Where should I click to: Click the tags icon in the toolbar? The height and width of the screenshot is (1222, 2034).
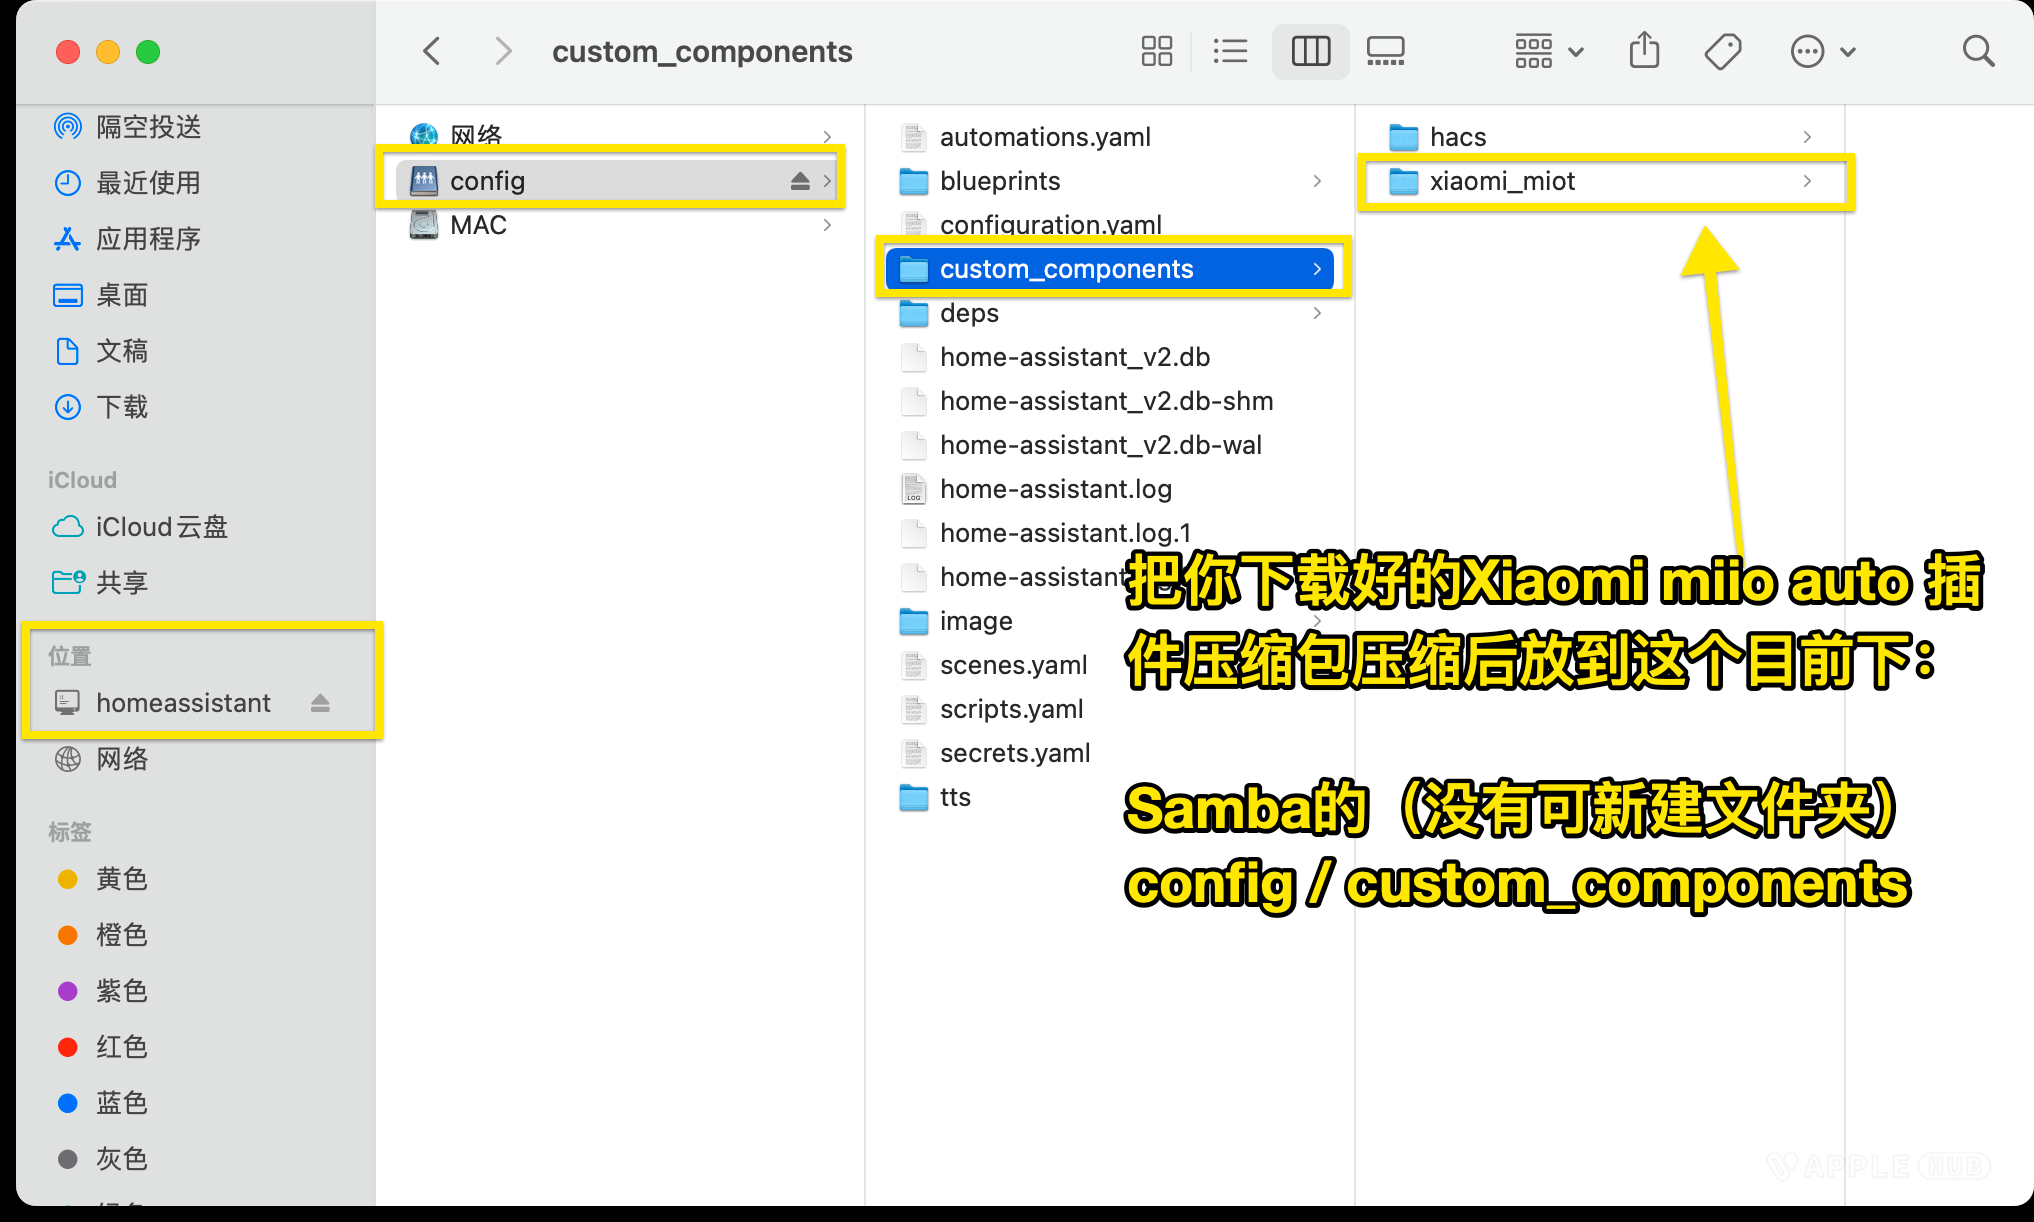click(x=1724, y=51)
